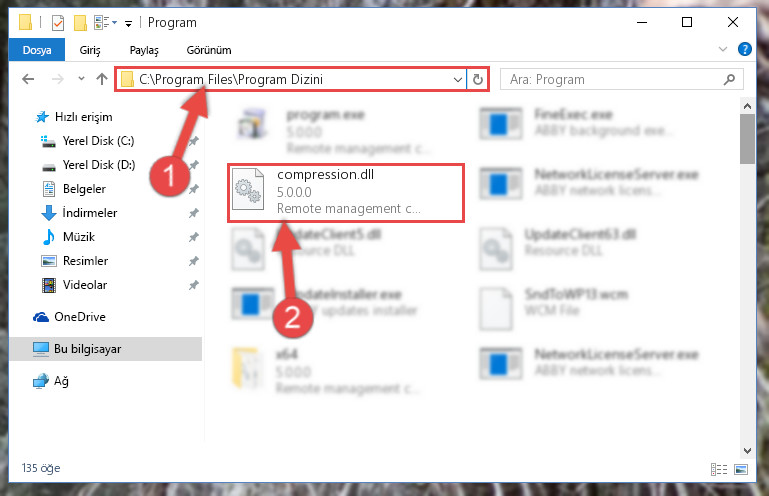
Task: Expand the ribbon with the chevron
Action: [722, 49]
